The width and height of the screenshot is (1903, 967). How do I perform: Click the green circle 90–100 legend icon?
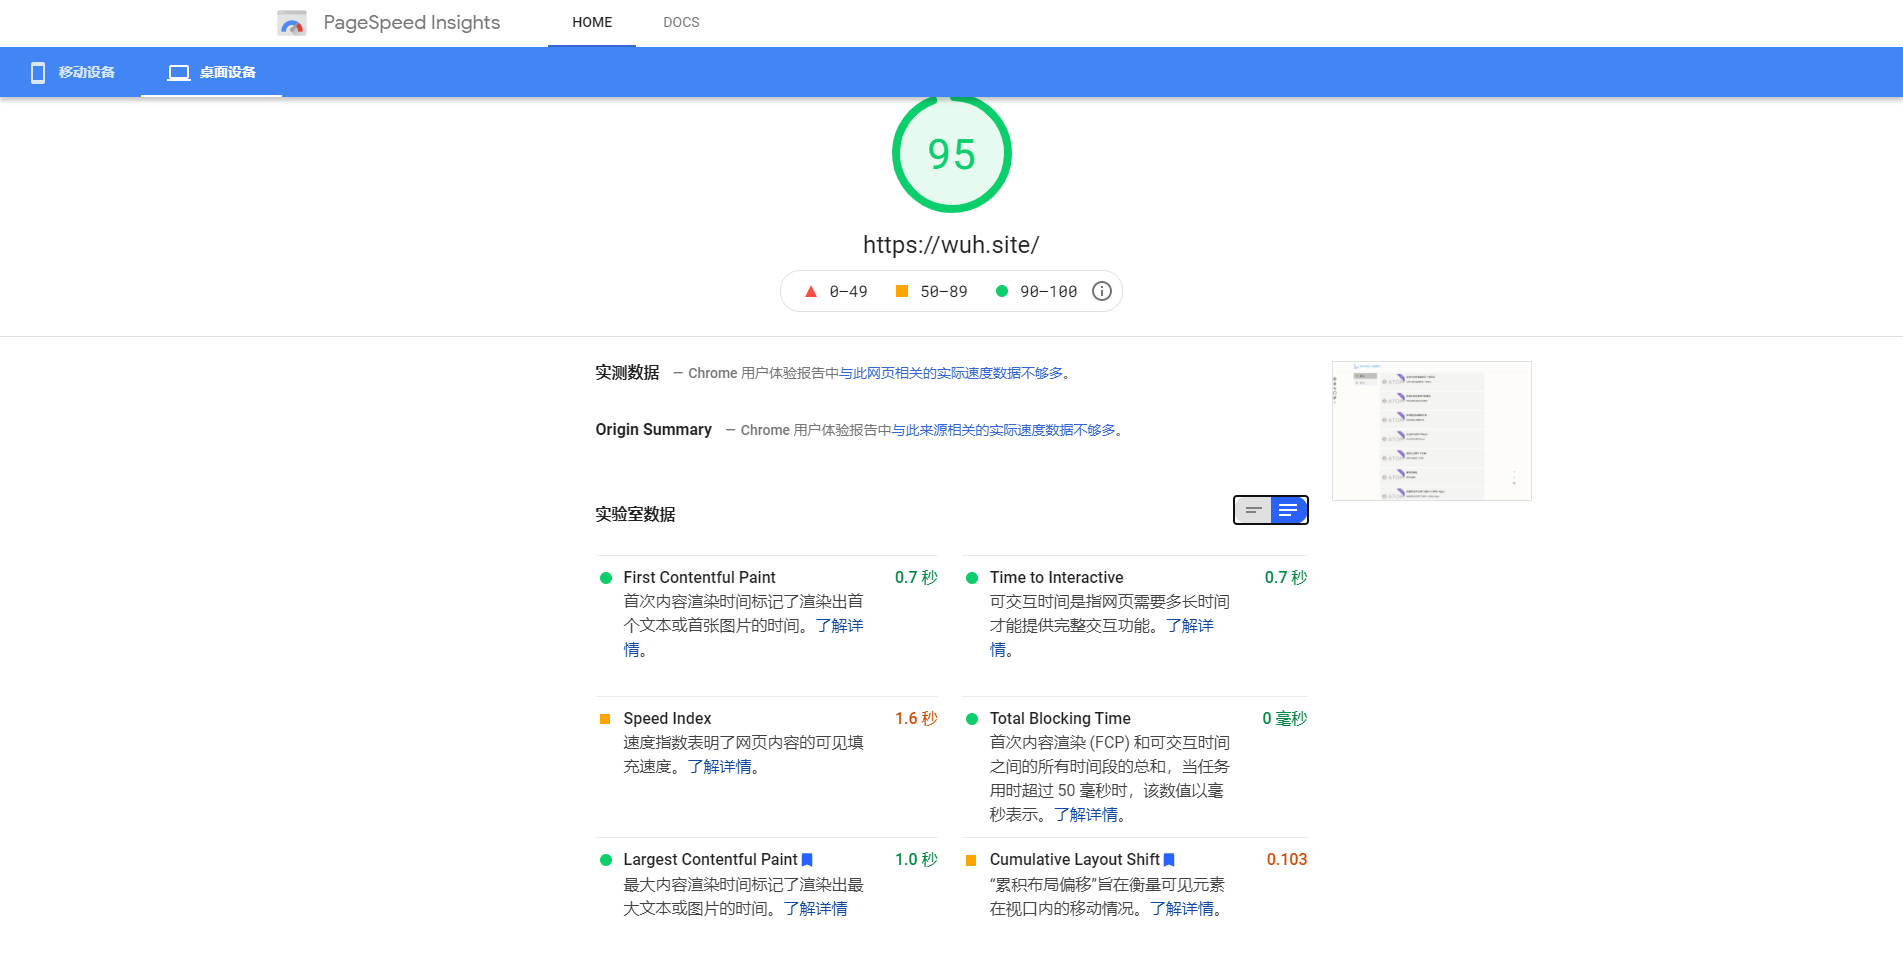1001,291
